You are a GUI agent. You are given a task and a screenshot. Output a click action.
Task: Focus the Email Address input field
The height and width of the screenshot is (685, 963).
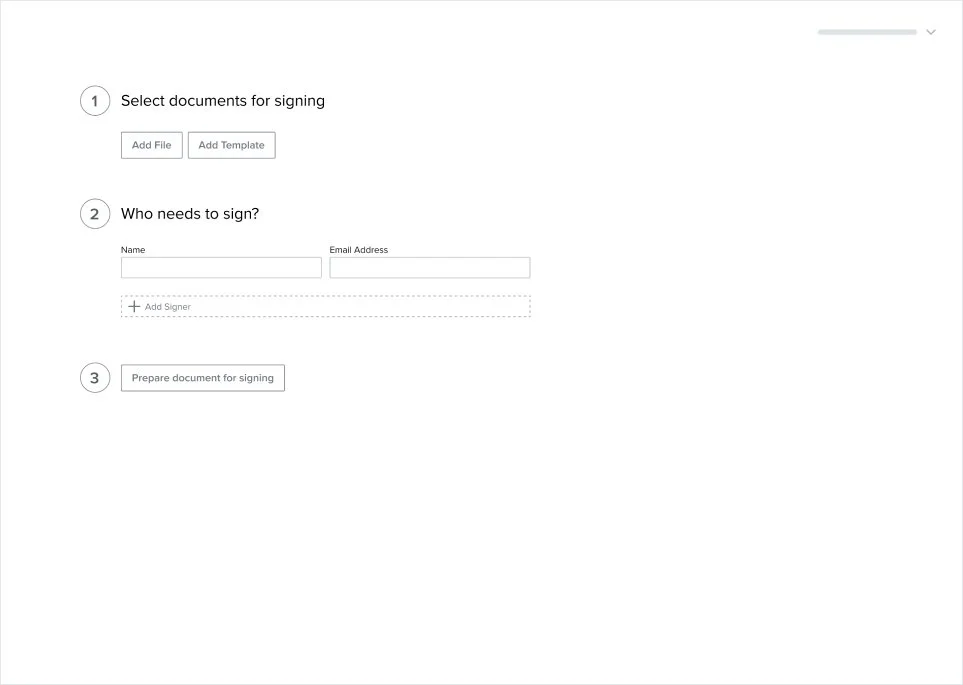point(430,268)
